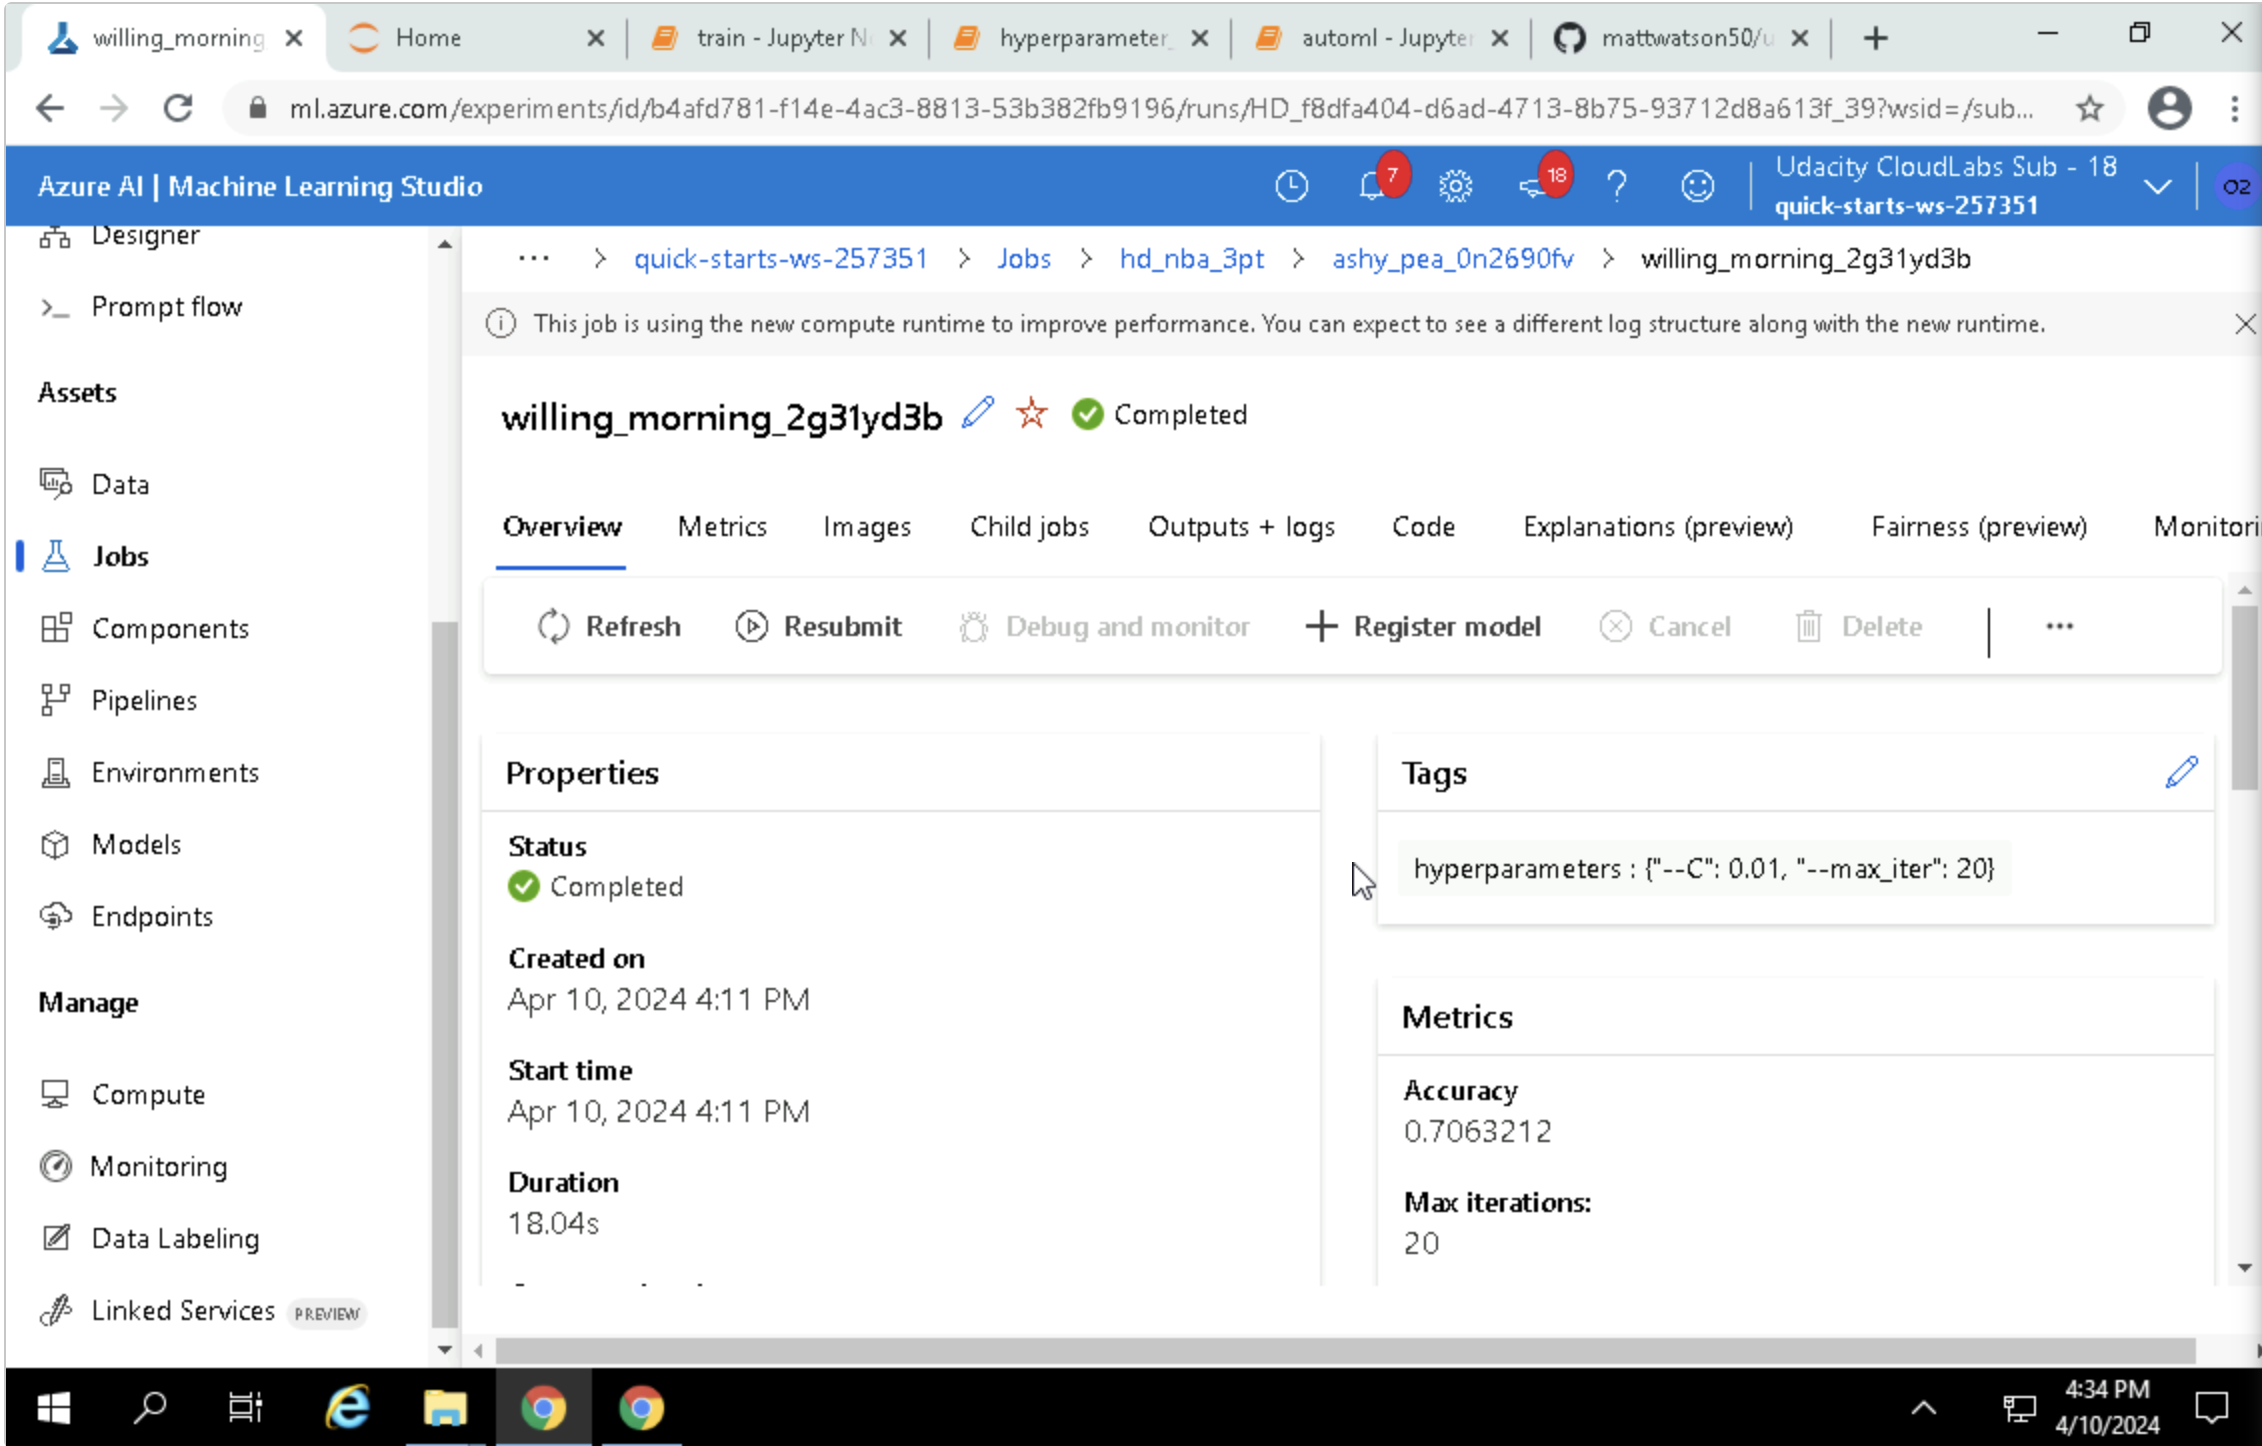The image size is (2262, 1446).
Task: Open more actions ellipsis in the job toolbar
Action: [2059, 626]
